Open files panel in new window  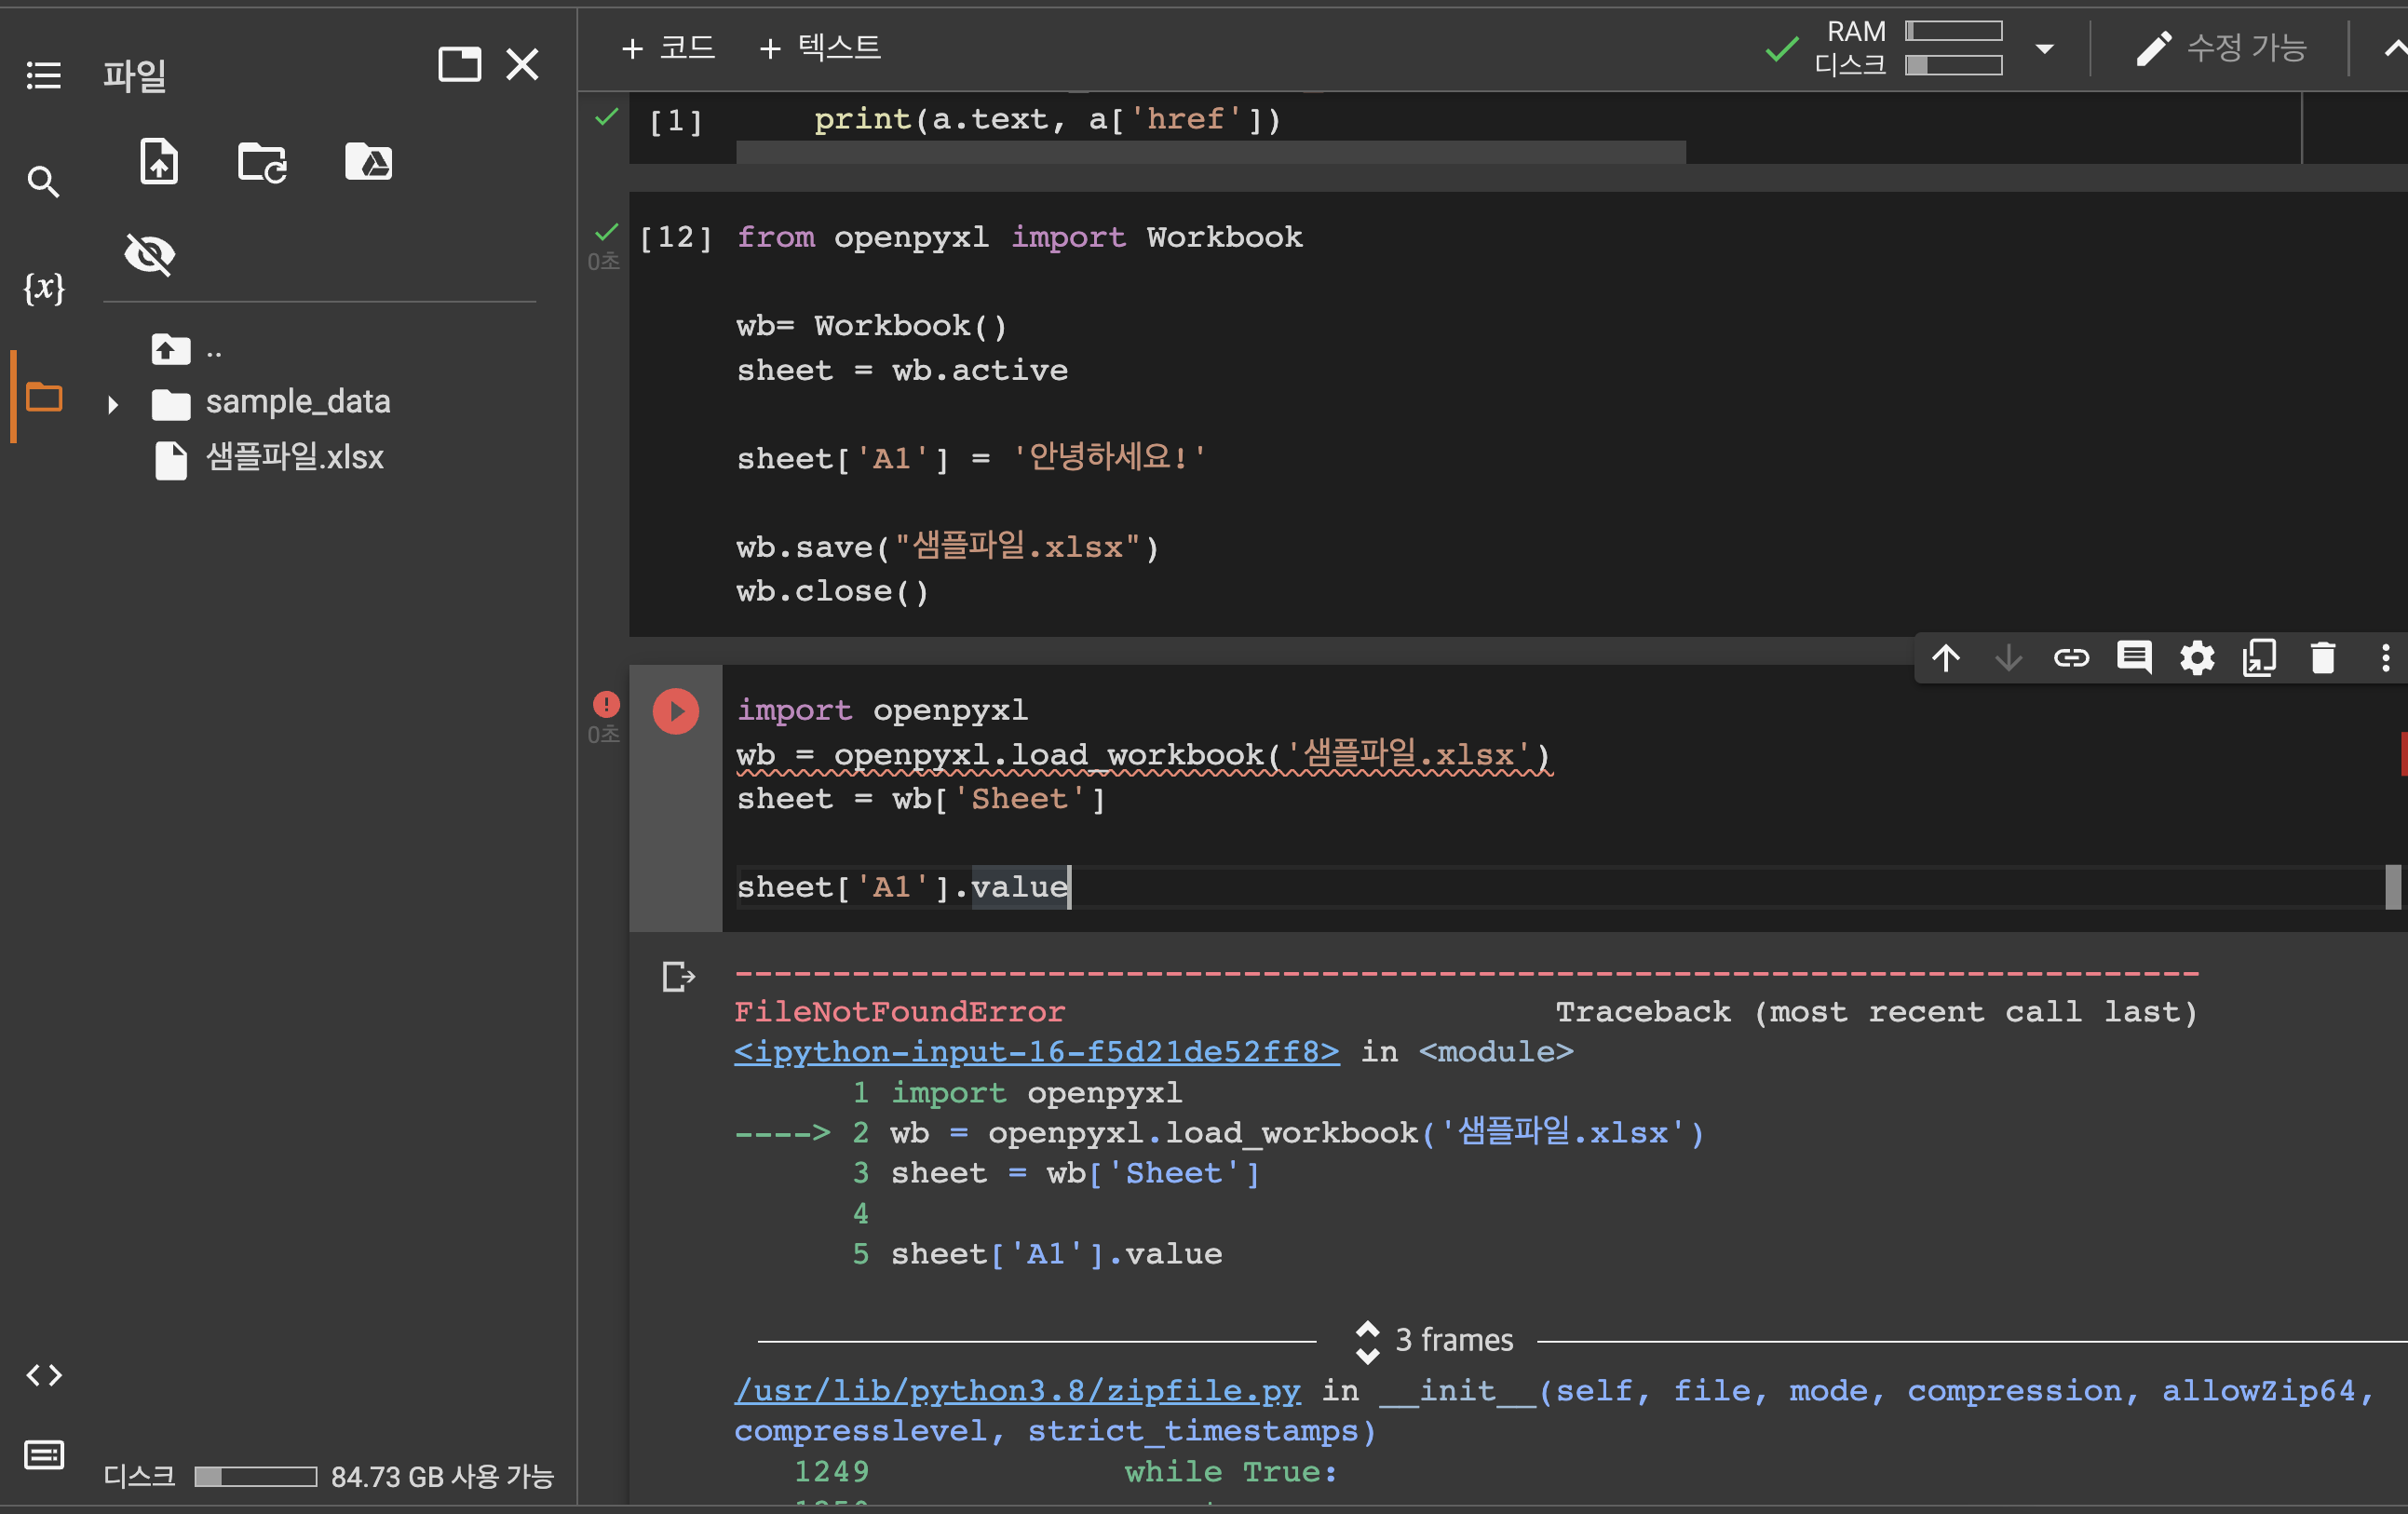point(460,65)
